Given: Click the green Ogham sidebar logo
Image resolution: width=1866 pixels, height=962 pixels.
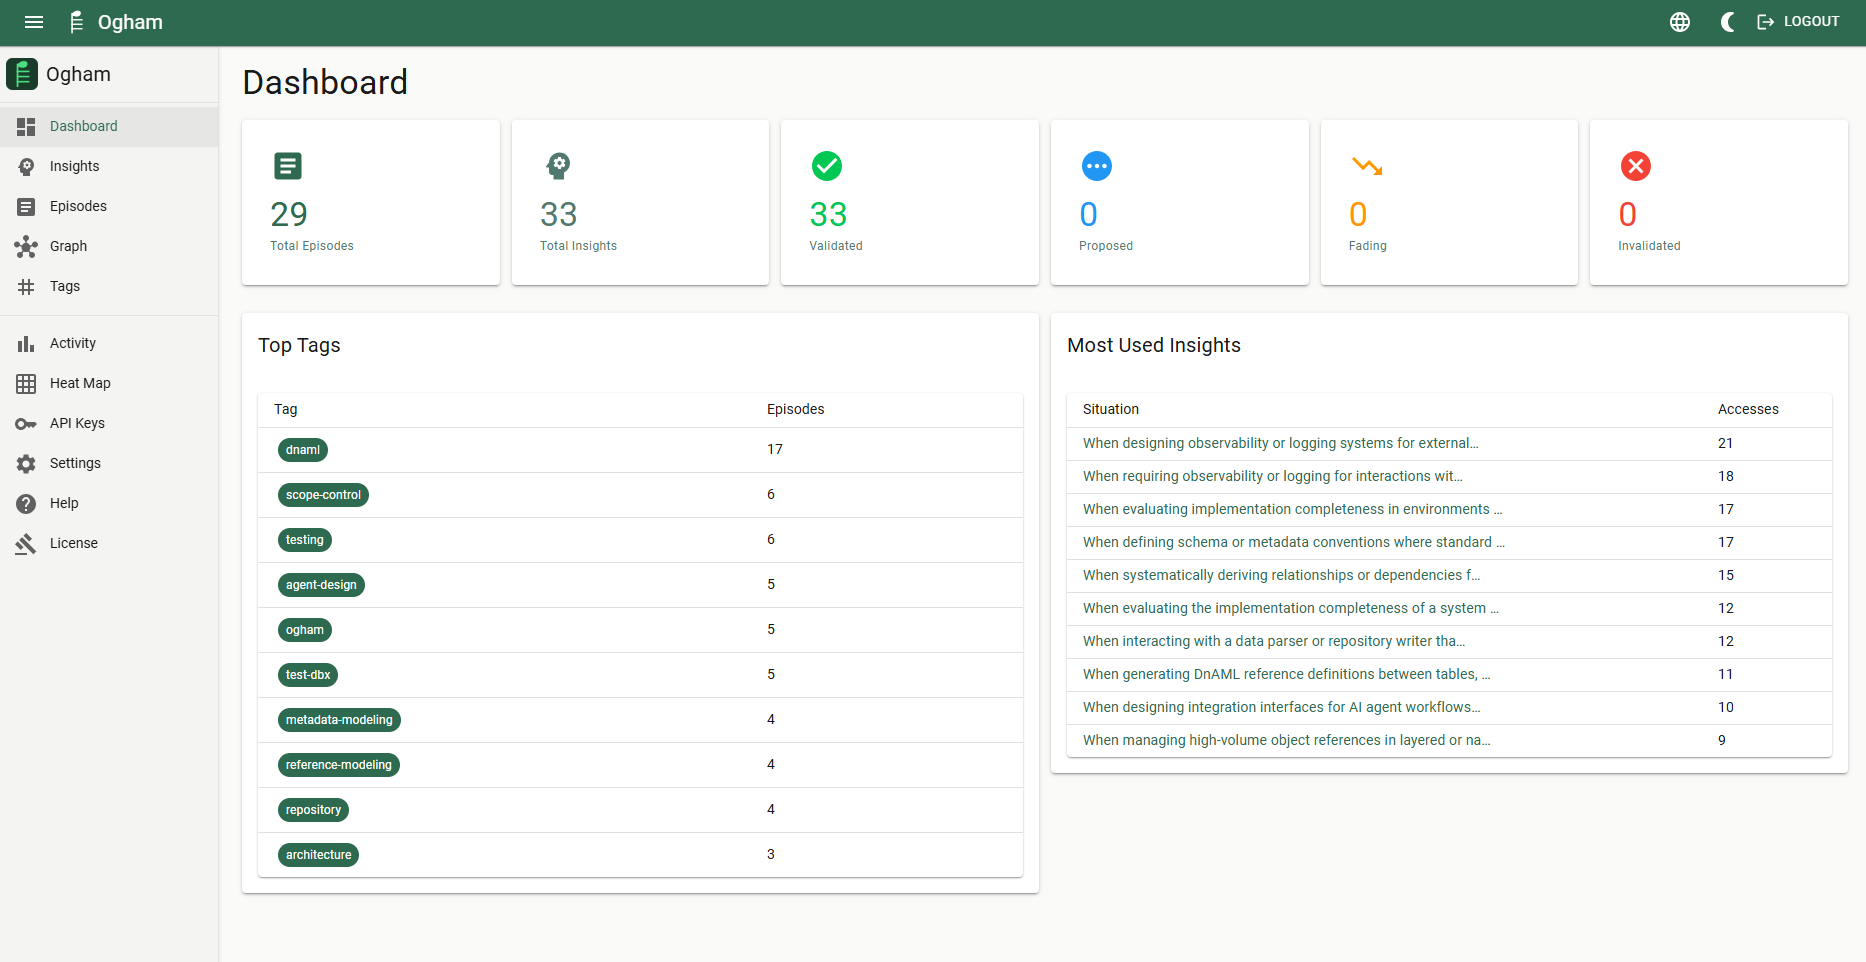Looking at the screenshot, I should point(22,74).
